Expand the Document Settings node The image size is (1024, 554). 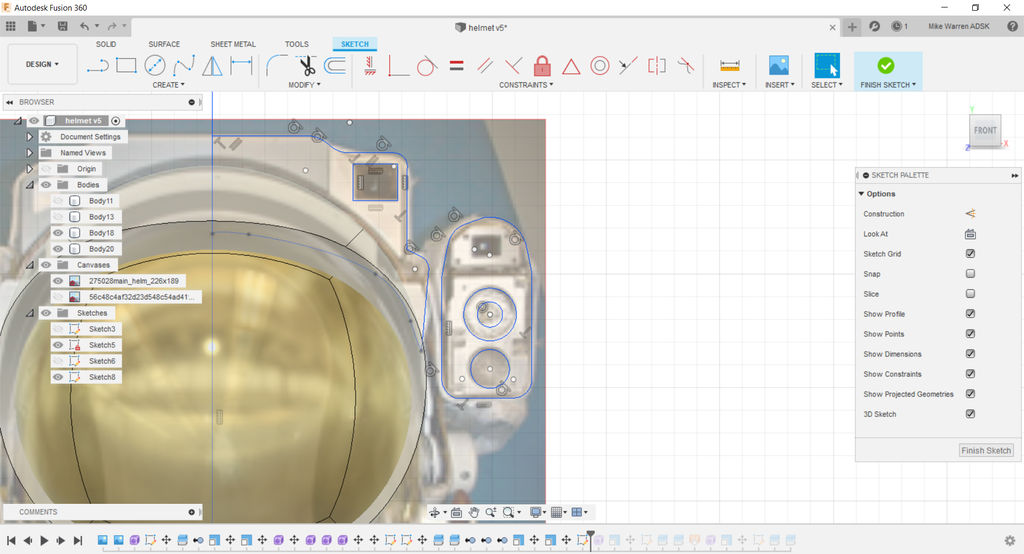pyautogui.click(x=29, y=137)
